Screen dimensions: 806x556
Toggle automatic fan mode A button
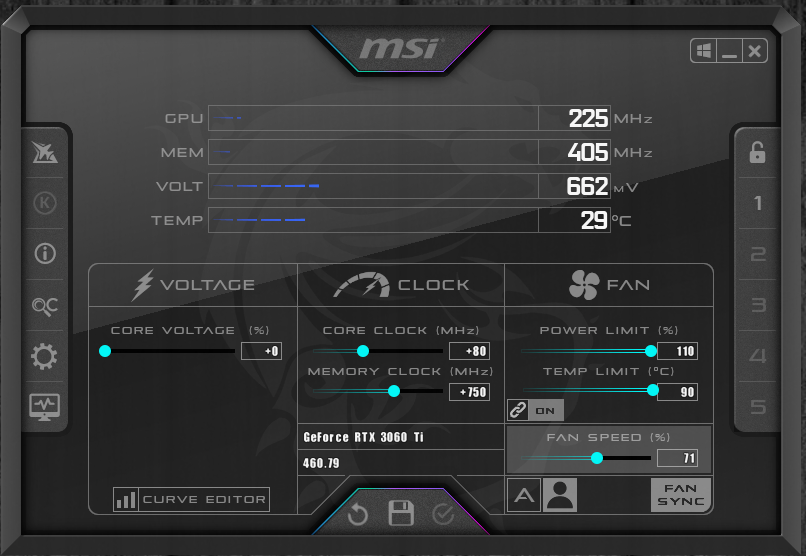coord(523,495)
